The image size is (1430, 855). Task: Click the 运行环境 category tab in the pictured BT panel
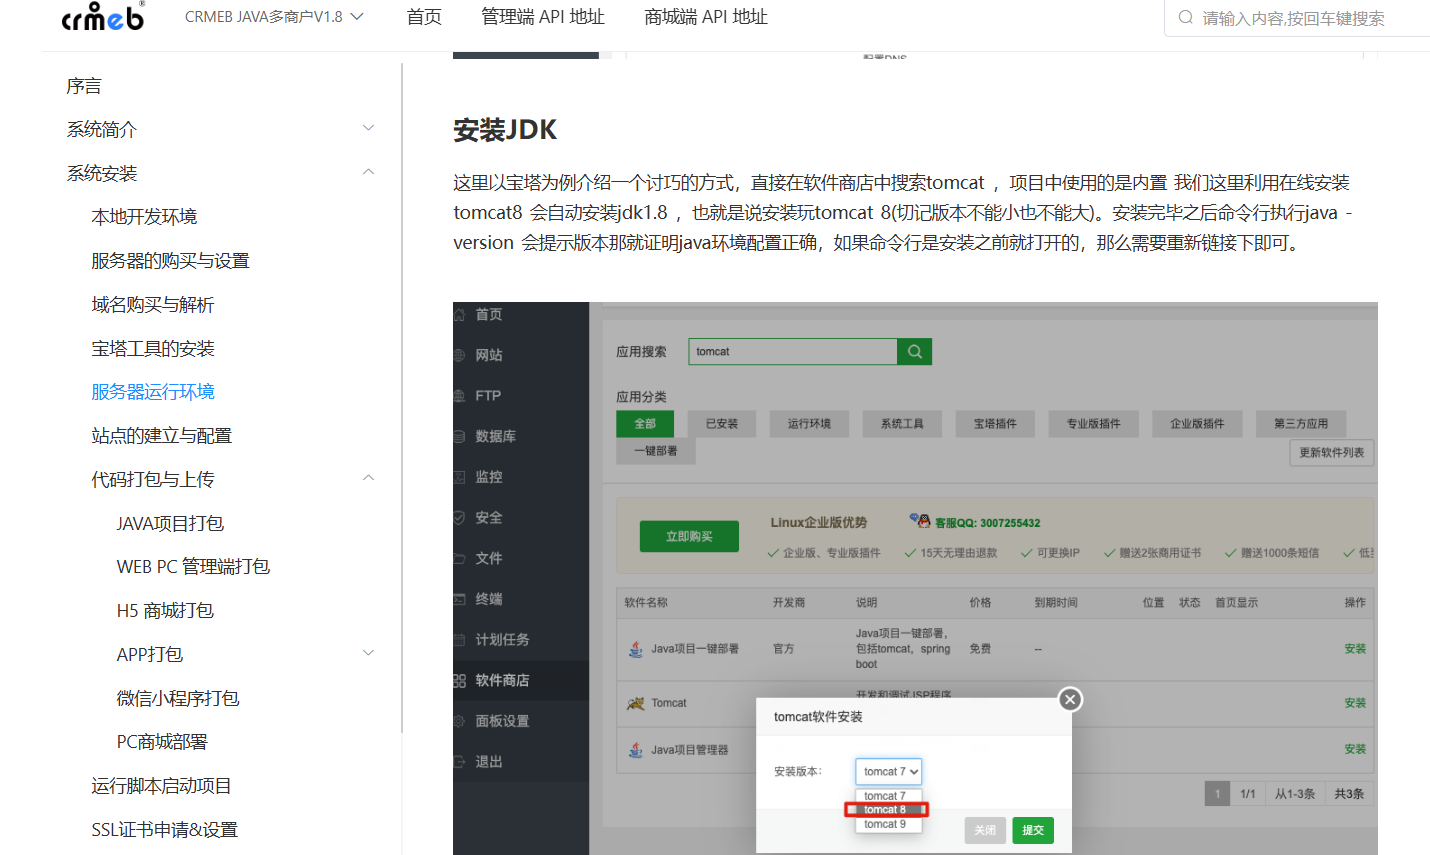click(809, 424)
